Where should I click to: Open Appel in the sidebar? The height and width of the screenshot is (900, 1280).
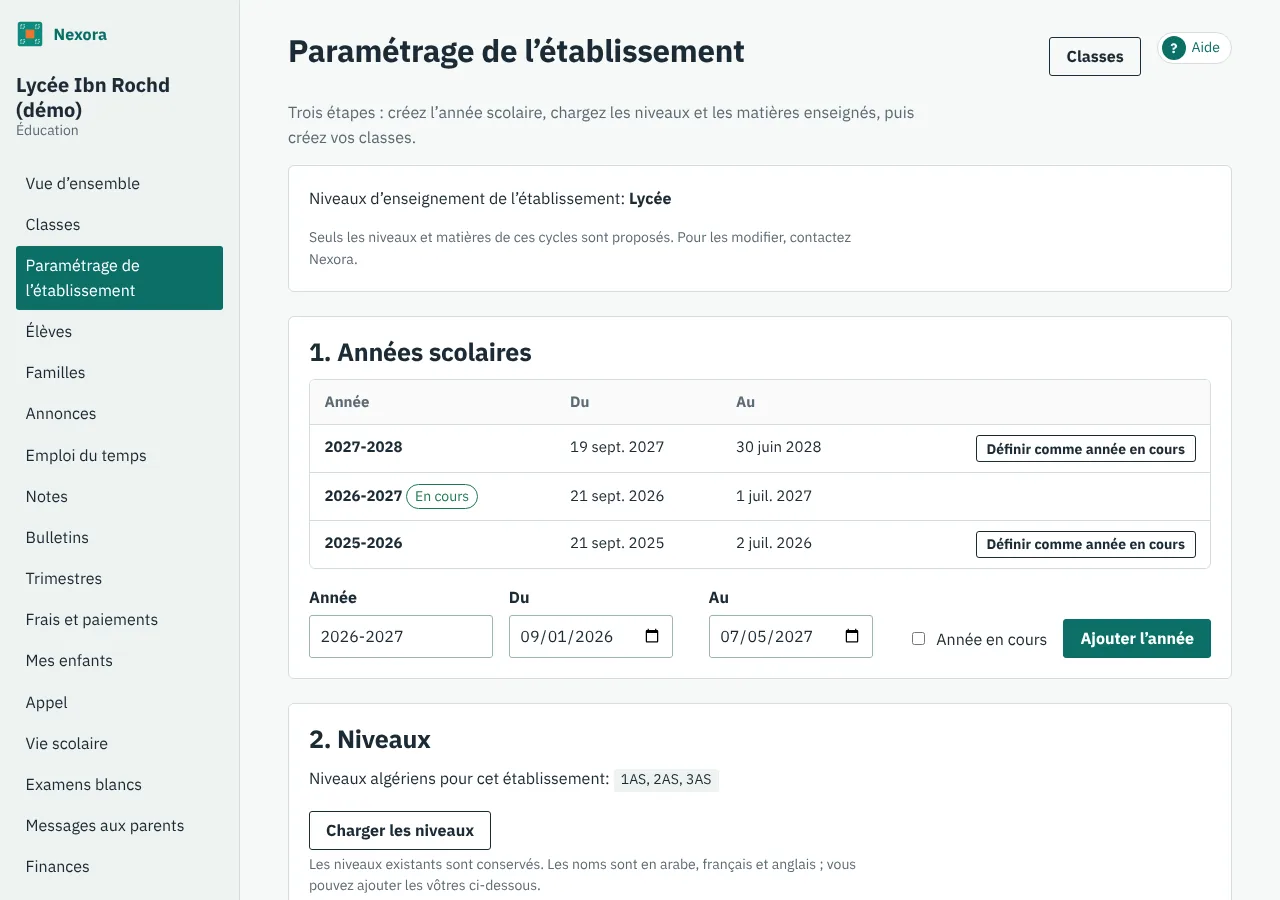(x=119, y=702)
